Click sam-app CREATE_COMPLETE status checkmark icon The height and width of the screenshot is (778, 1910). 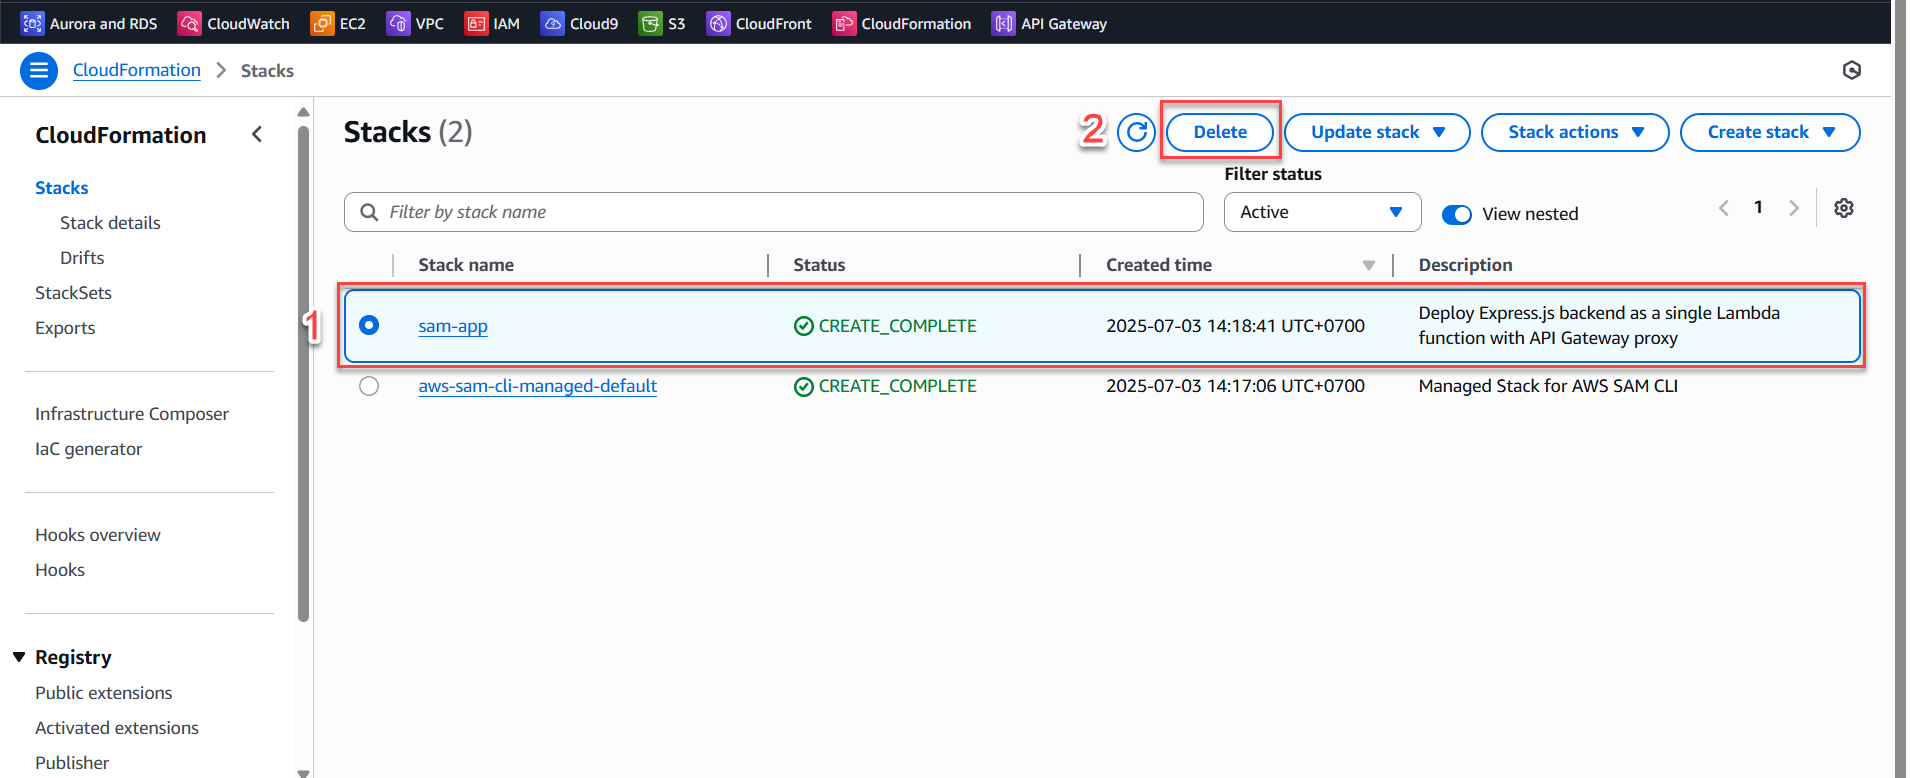point(803,326)
